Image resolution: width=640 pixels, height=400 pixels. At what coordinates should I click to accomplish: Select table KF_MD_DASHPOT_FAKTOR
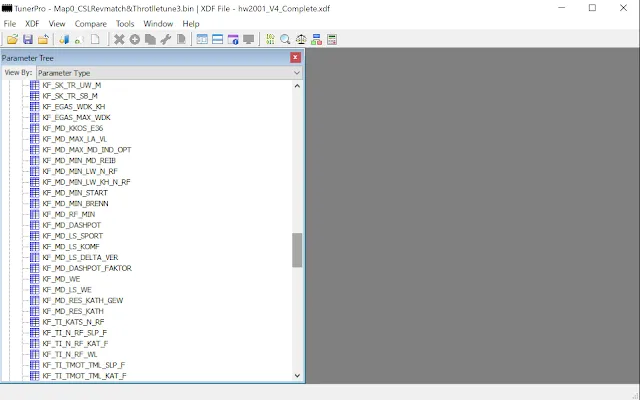tap(87, 268)
